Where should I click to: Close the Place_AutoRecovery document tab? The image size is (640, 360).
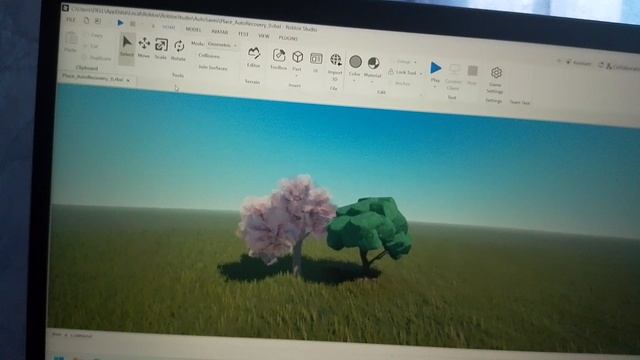click(128, 80)
